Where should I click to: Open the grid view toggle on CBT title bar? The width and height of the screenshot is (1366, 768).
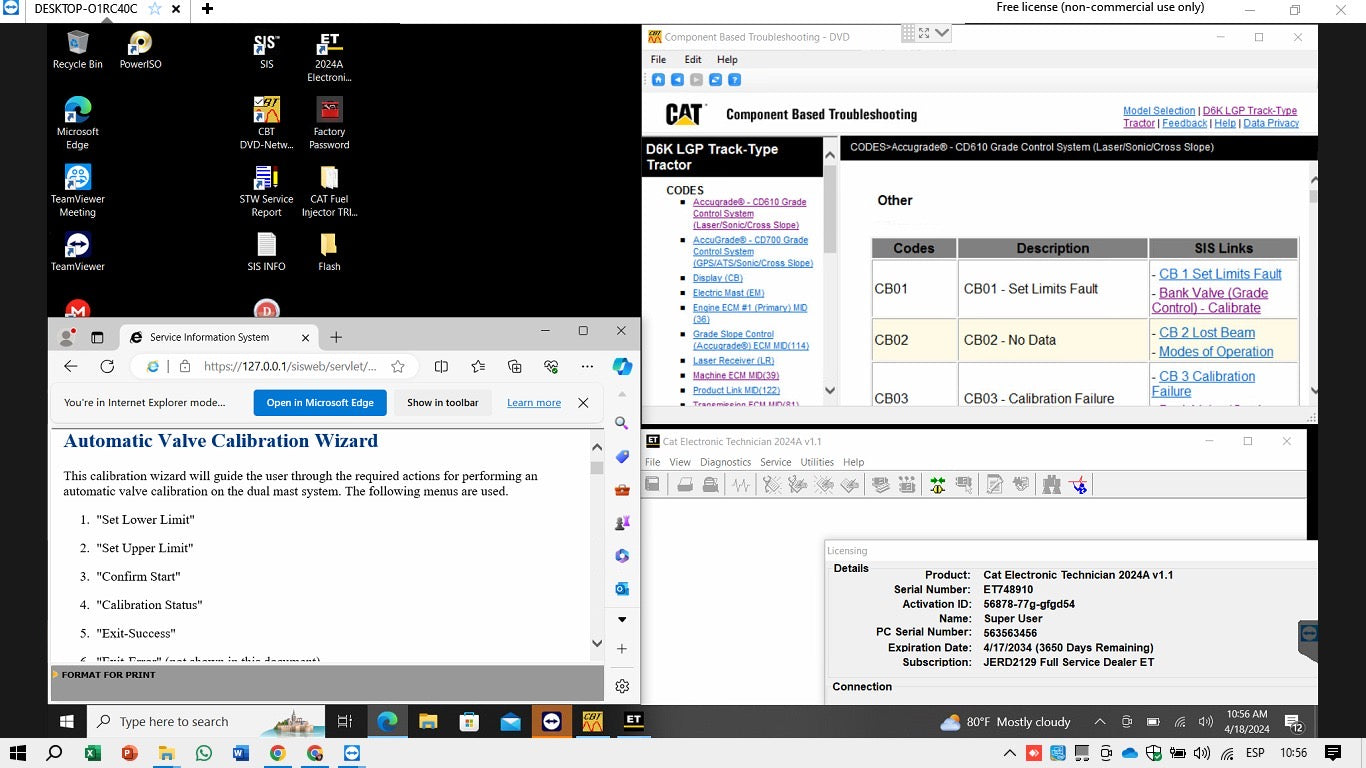pyautogui.click(x=907, y=33)
